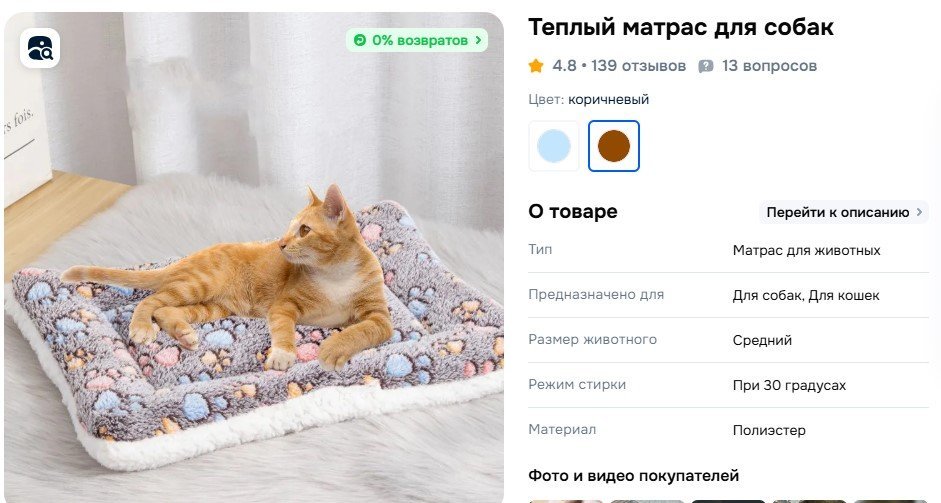This screenshot has height=503, width=941.
Task: Open the 139 отзывов reviews link
Action: (x=639, y=66)
